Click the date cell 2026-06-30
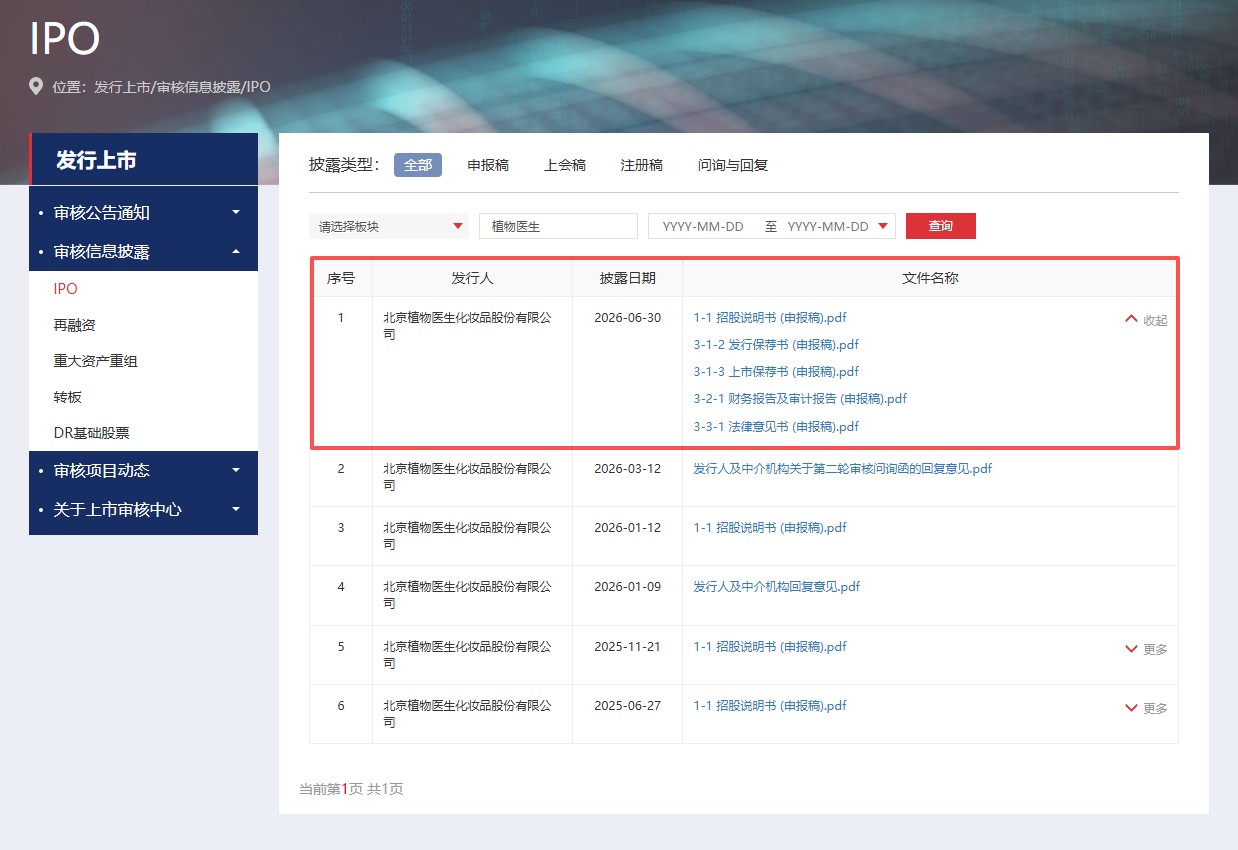The image size is (1238, 850). (x=627, y=318)
